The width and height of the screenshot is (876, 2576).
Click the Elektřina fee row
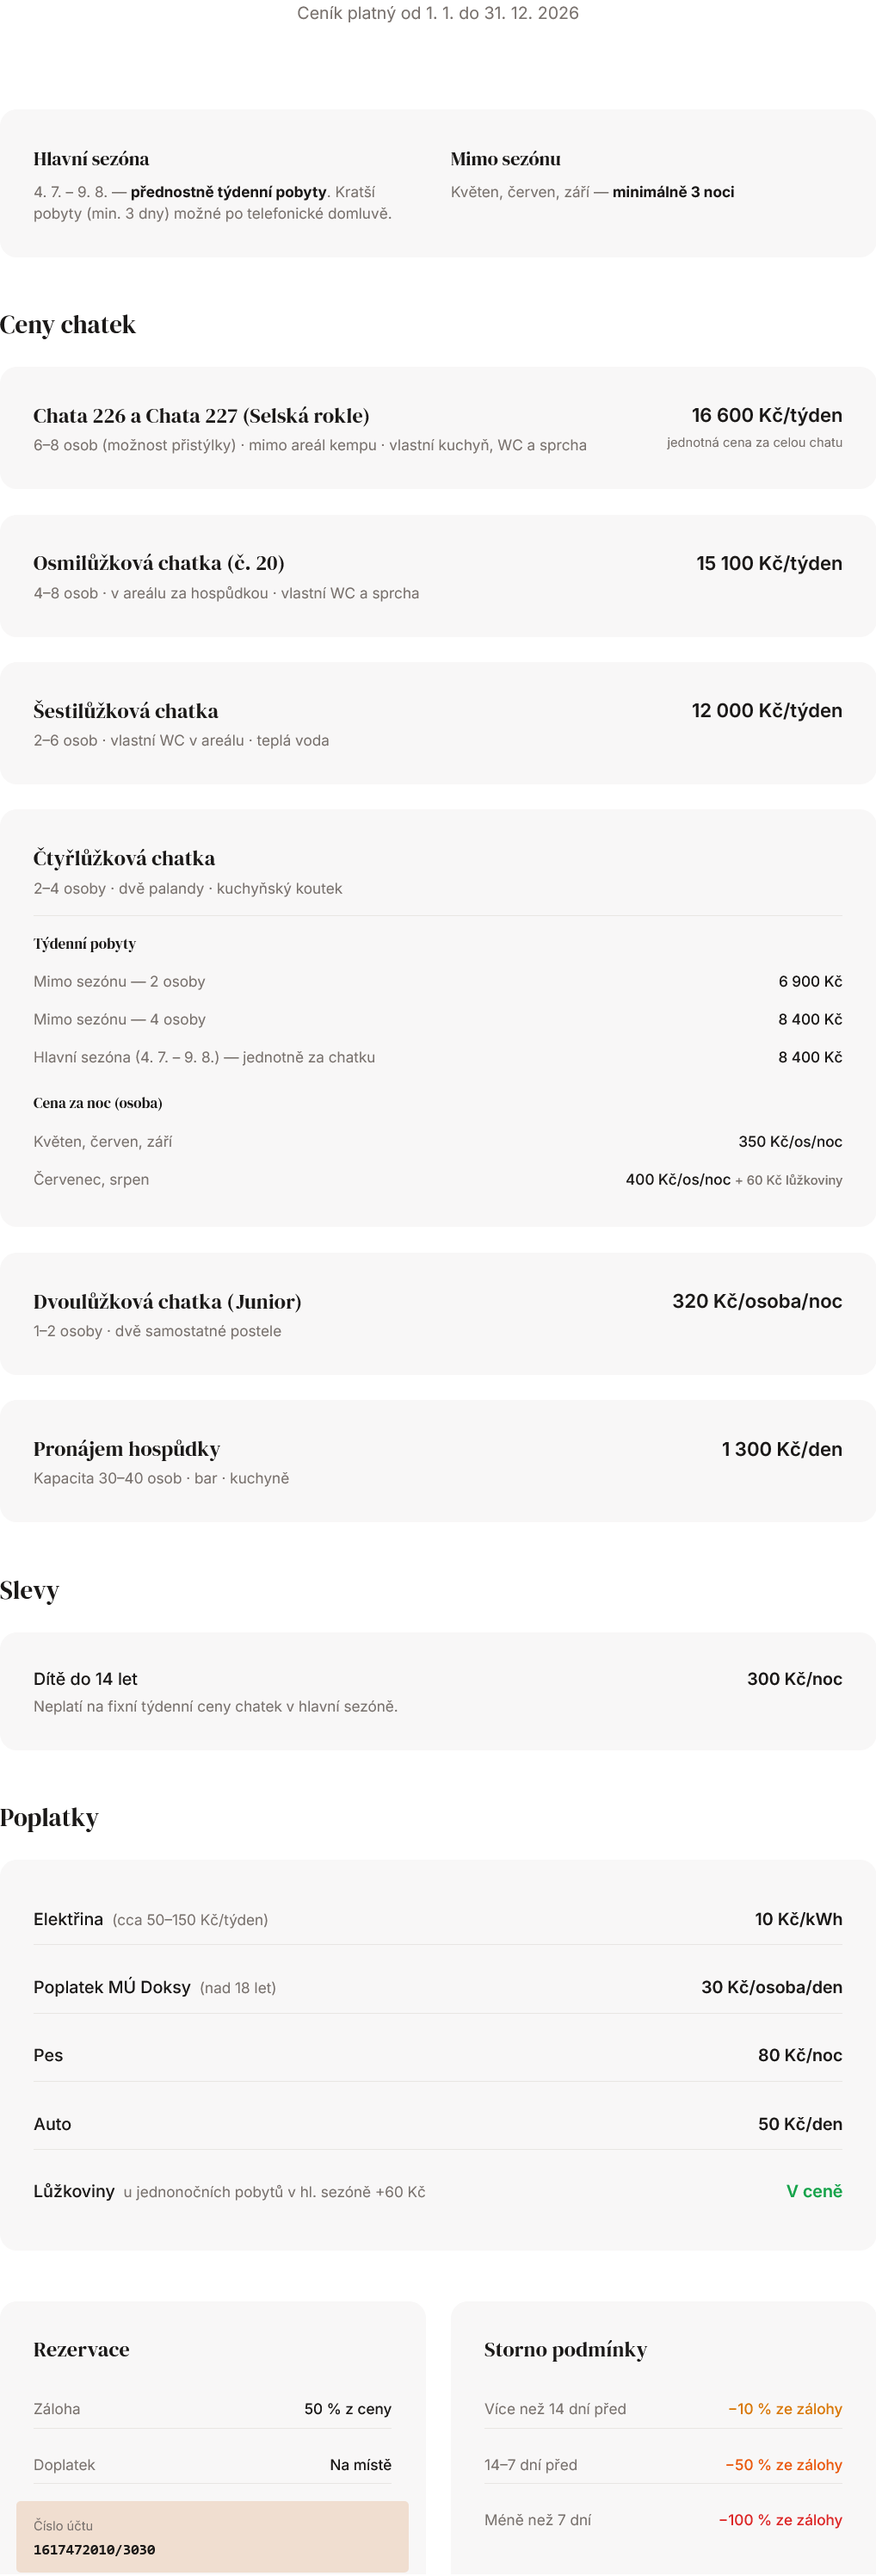438,1919
